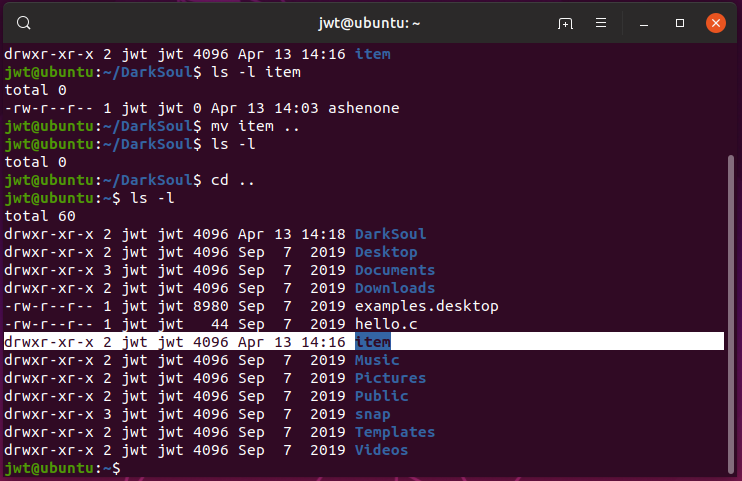This screenshot has width=742, height=481.
Task: Minimize the terminal window
Action: point(644,23)
